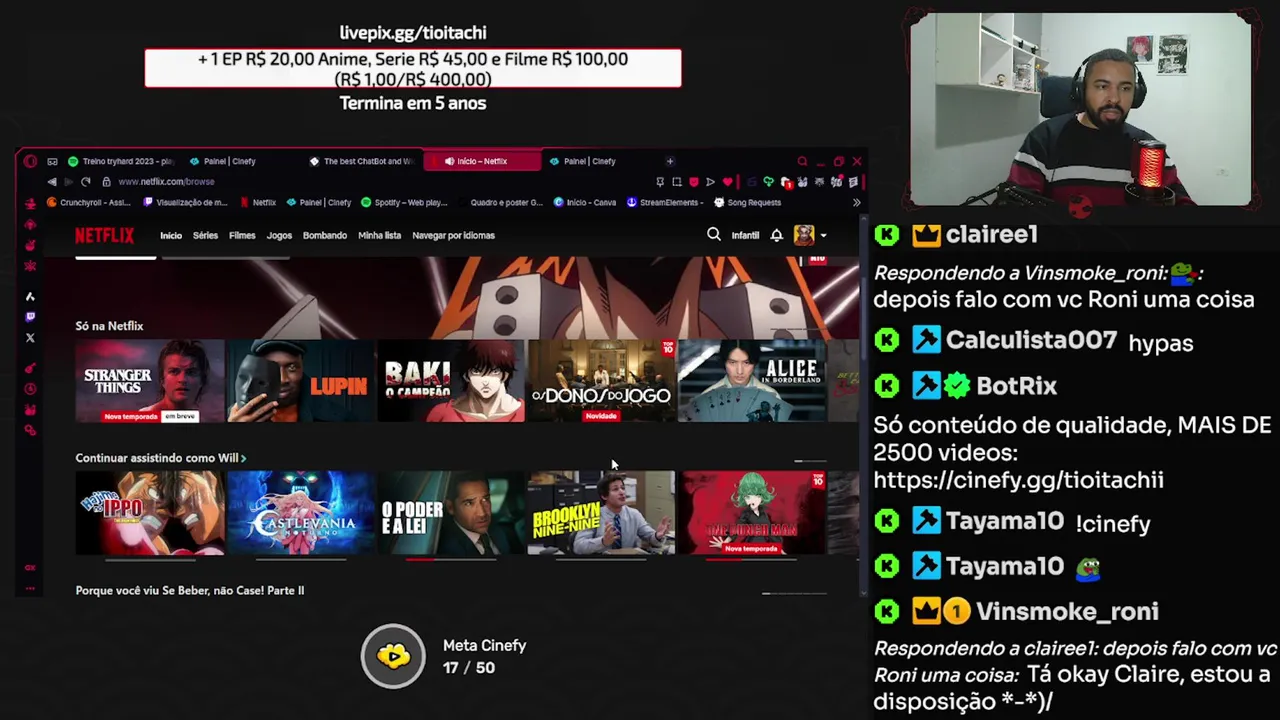
Task: Switch to last Painel | Cinefy tab
Action: coord(582,161)
